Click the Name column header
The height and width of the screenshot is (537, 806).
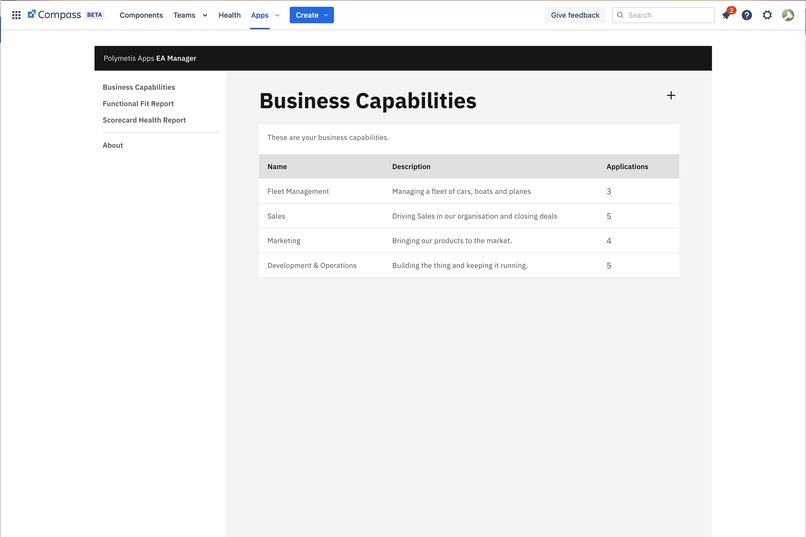(277, 166)
